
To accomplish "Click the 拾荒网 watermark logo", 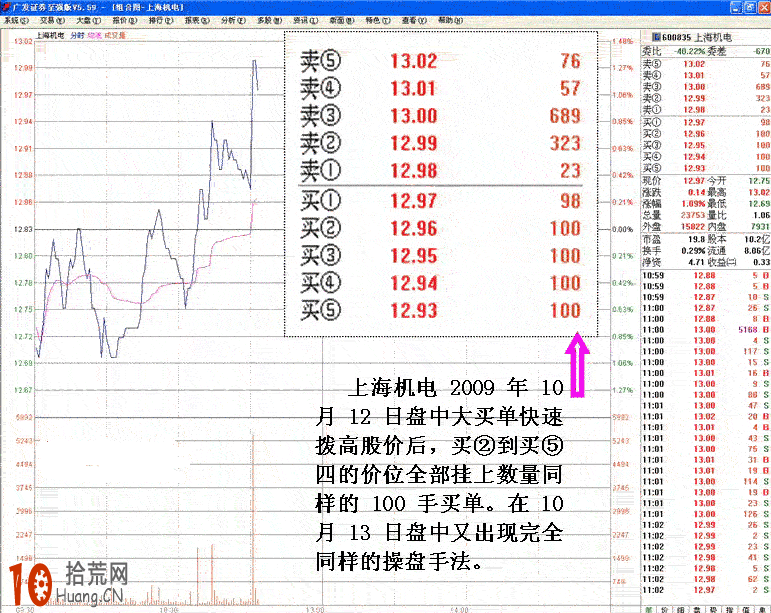I will click(x=68, y=584).
